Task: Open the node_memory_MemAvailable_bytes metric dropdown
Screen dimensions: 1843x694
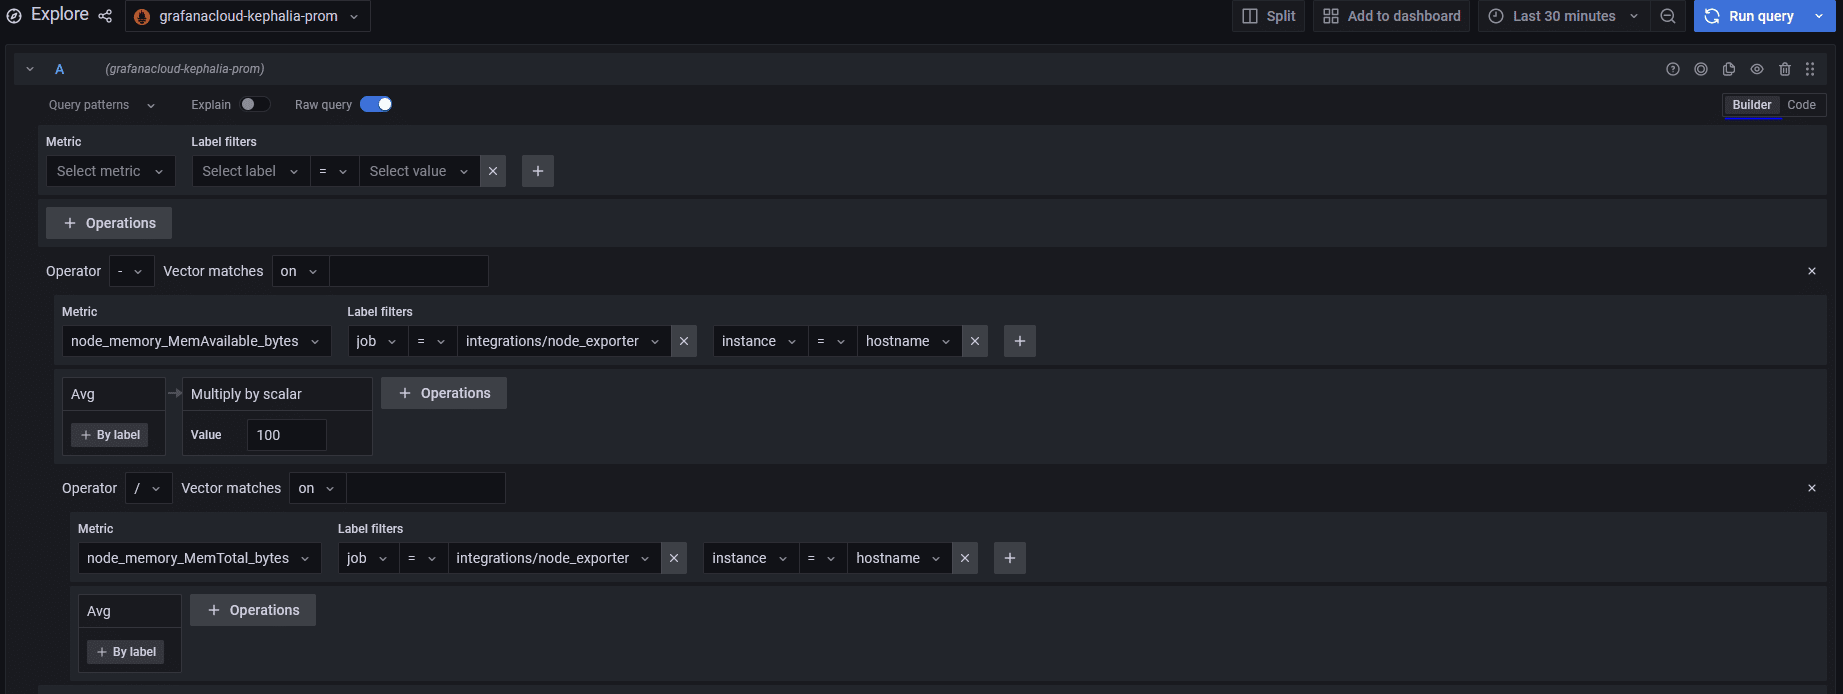Action: [x=196, y=341]
